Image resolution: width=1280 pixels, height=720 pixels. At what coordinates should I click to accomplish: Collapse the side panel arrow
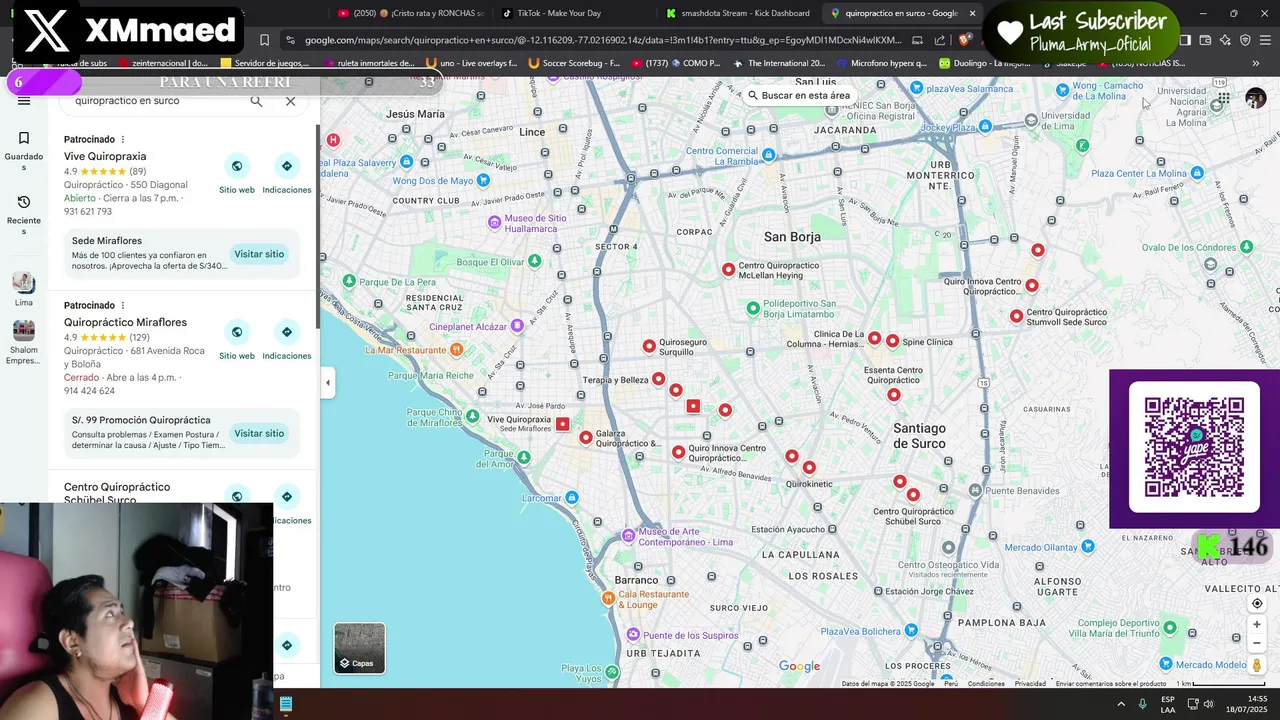pos(328,382)
